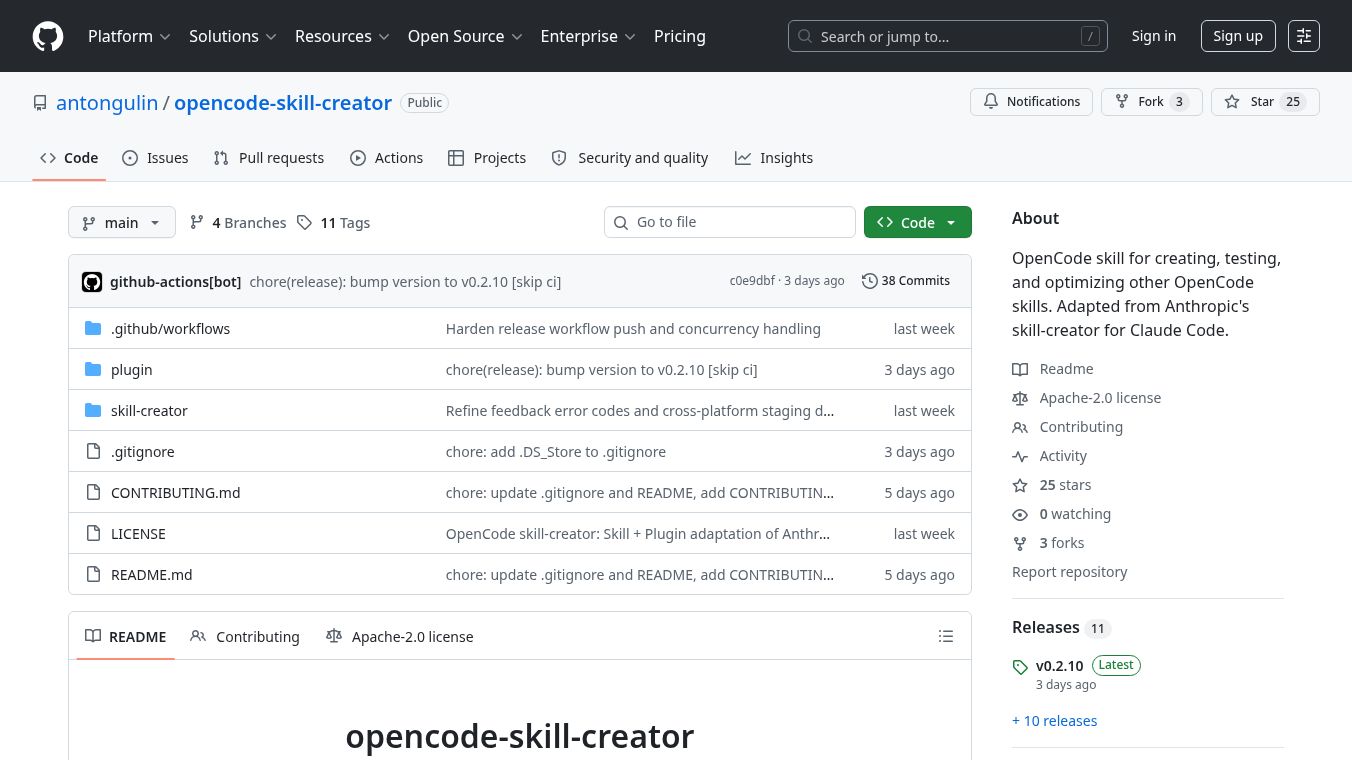The height and width of the screenshot is (760, 1352).
Task: Open the "+ 10 releases" link
Action: pos(1054,720)
